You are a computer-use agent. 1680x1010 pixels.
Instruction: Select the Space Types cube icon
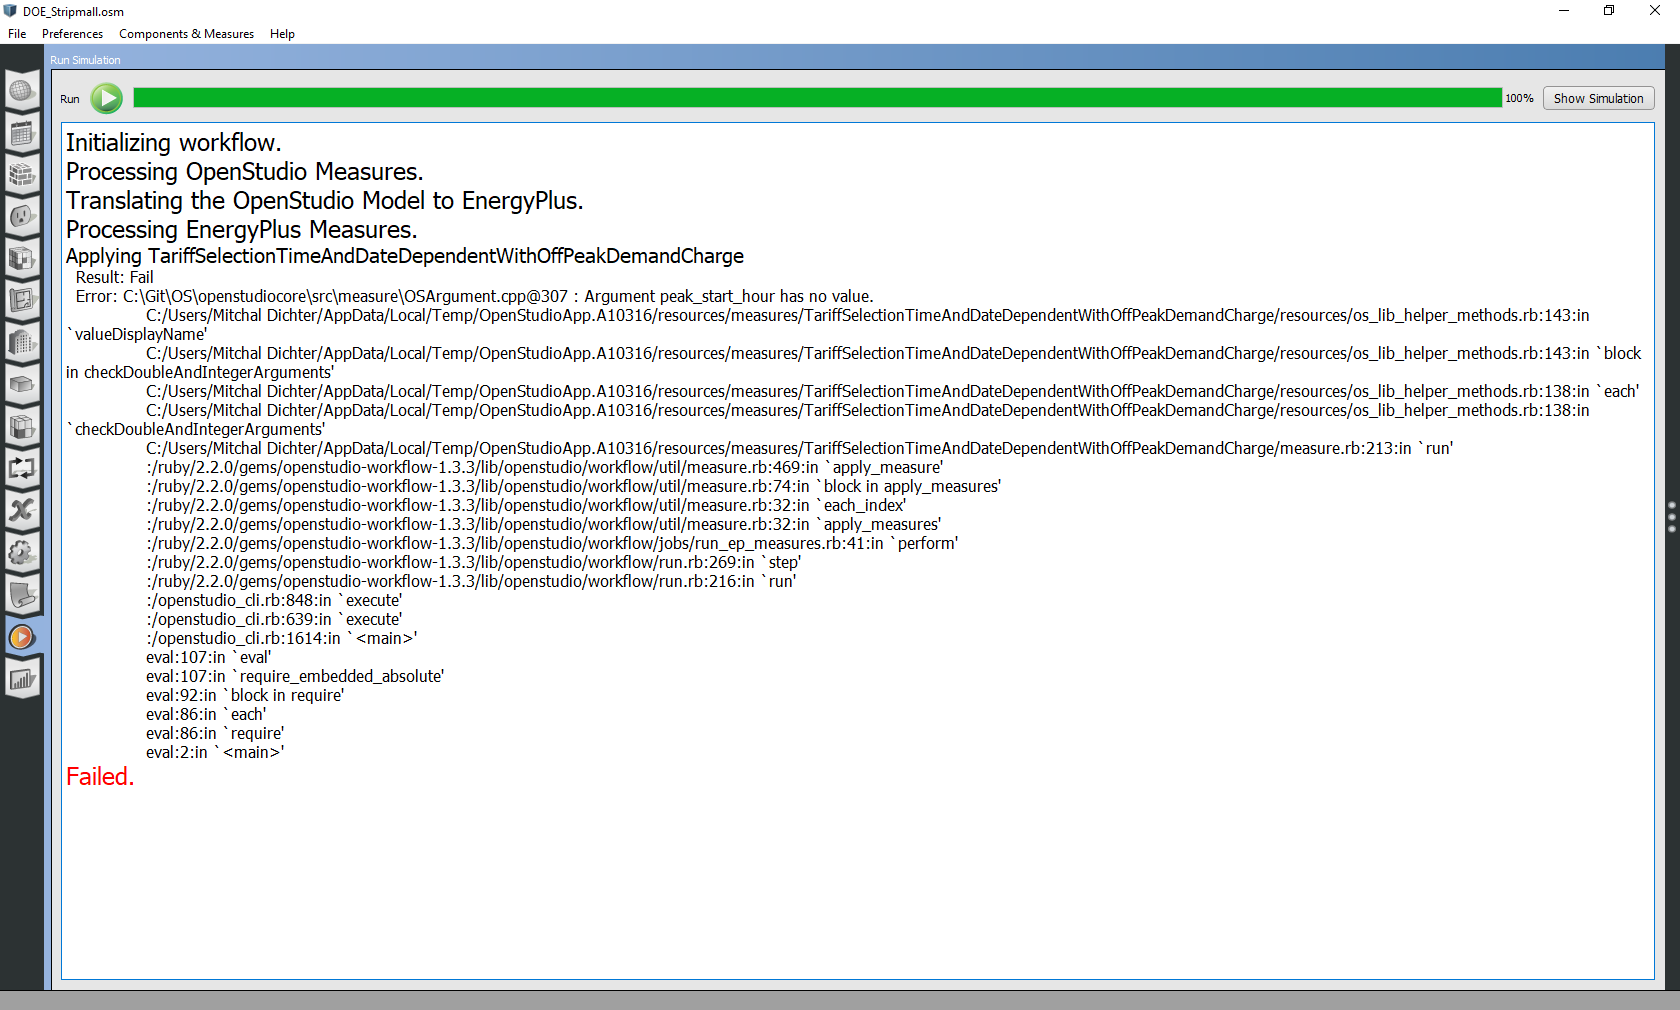[x=22, y=259]
